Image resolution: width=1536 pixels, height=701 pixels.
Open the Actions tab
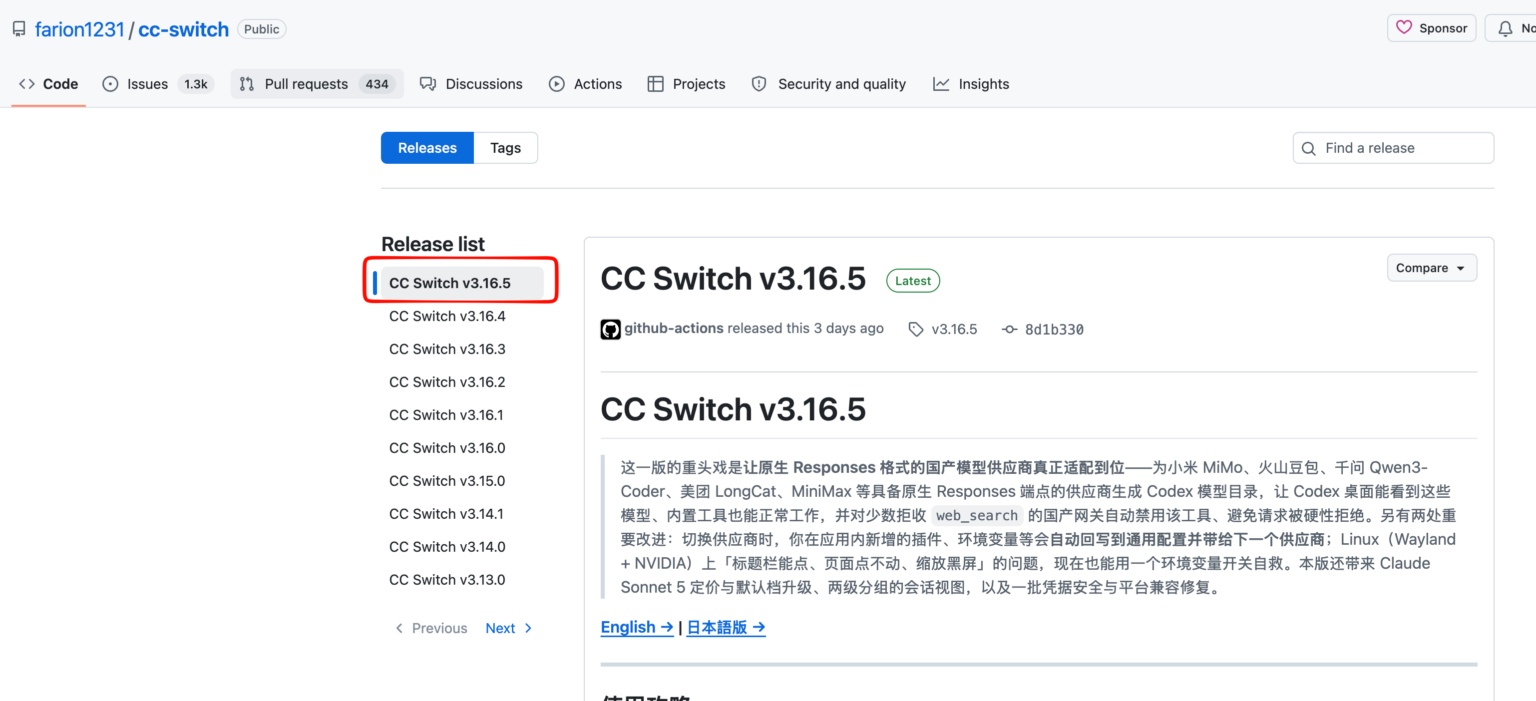pyautogui.click(x=585, y=84)
